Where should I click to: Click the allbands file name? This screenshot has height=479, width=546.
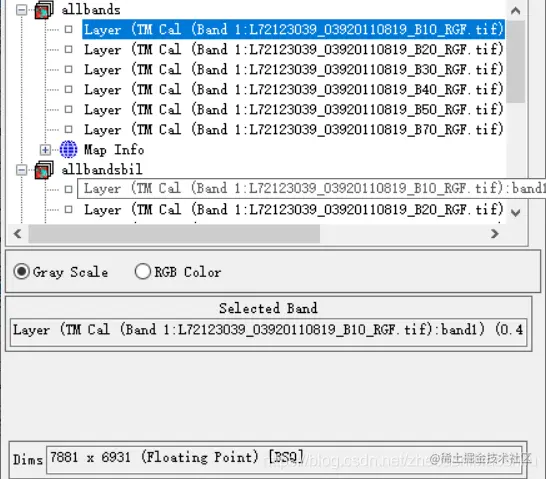[91, 9]
